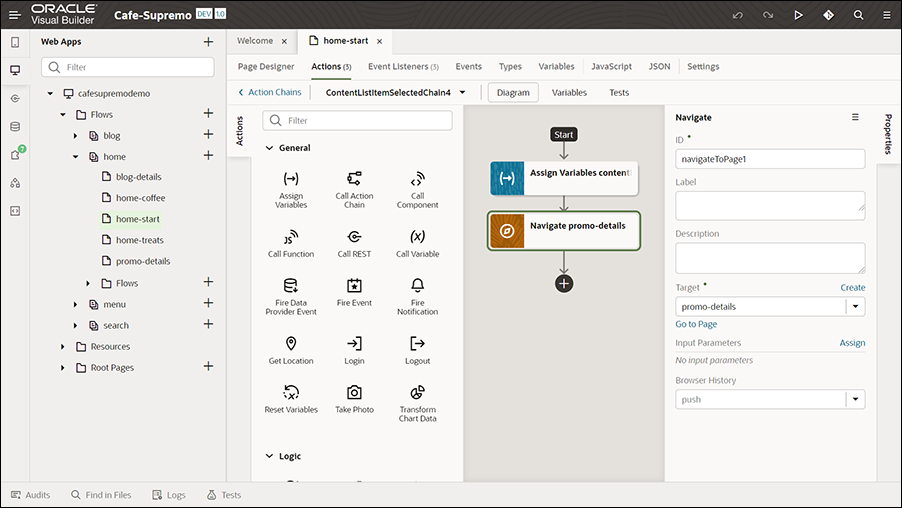Select the Take Photo action

354,399
